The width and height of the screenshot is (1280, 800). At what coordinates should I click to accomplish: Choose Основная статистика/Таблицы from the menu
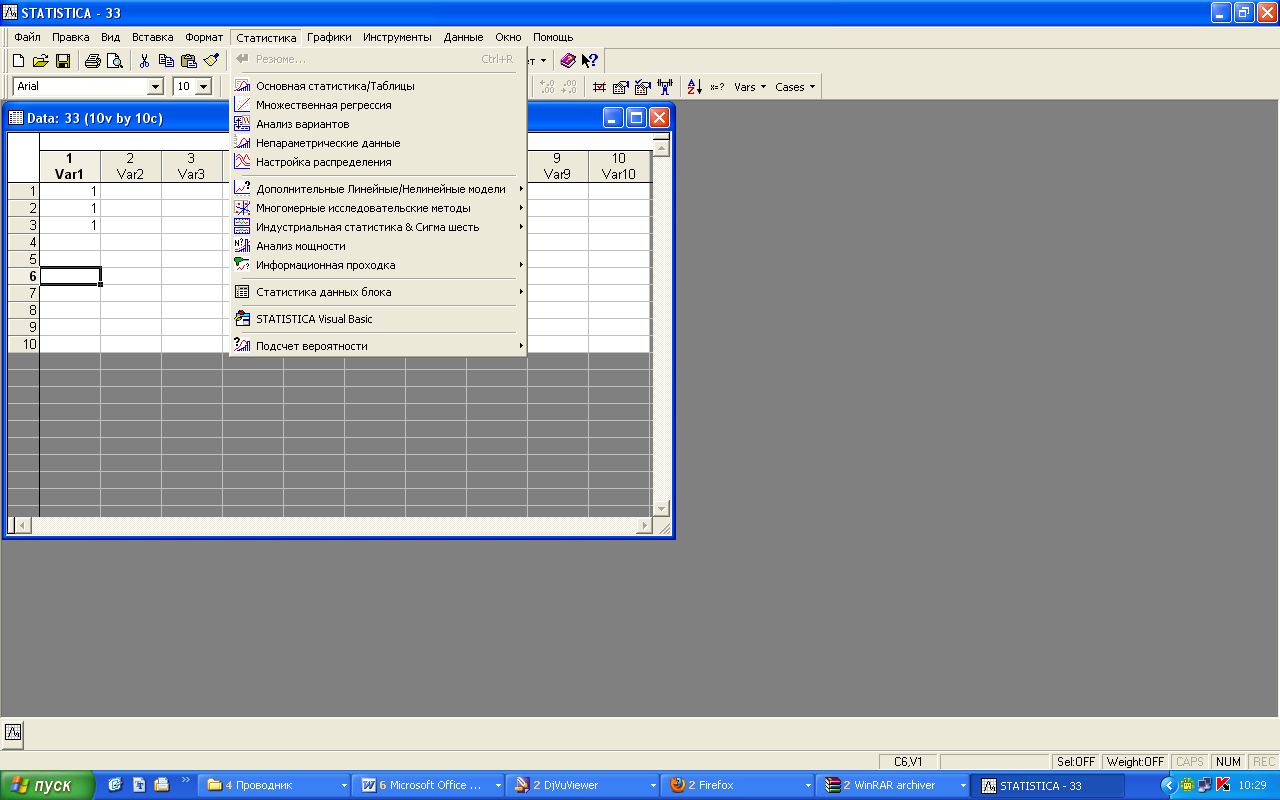coord(379,86)
